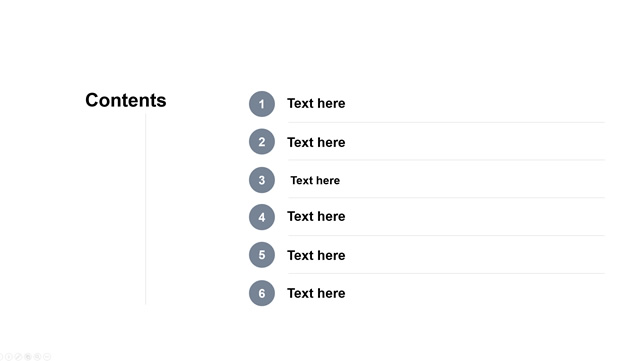Click "Text here" beside number 6
Screen dimensions: 635x361
click(x=316, y=293)
